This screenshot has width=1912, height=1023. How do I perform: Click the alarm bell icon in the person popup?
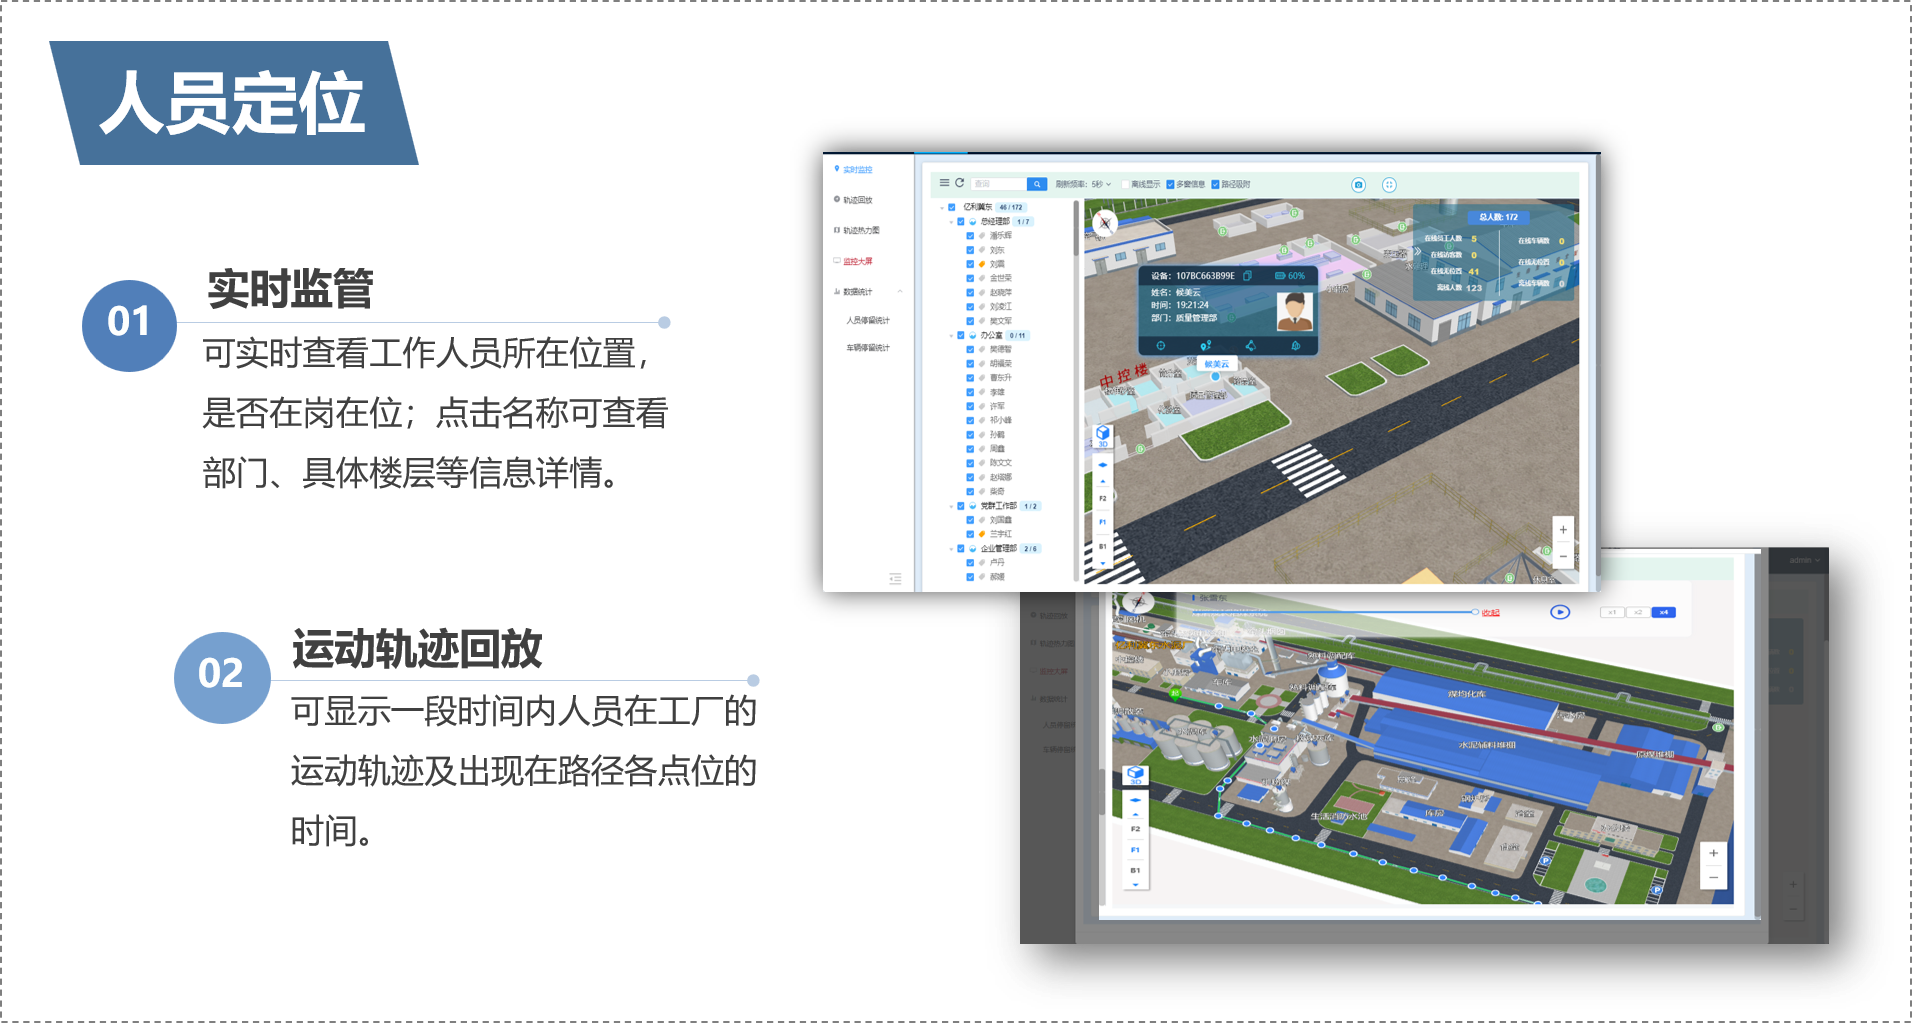coord(1295,345)
